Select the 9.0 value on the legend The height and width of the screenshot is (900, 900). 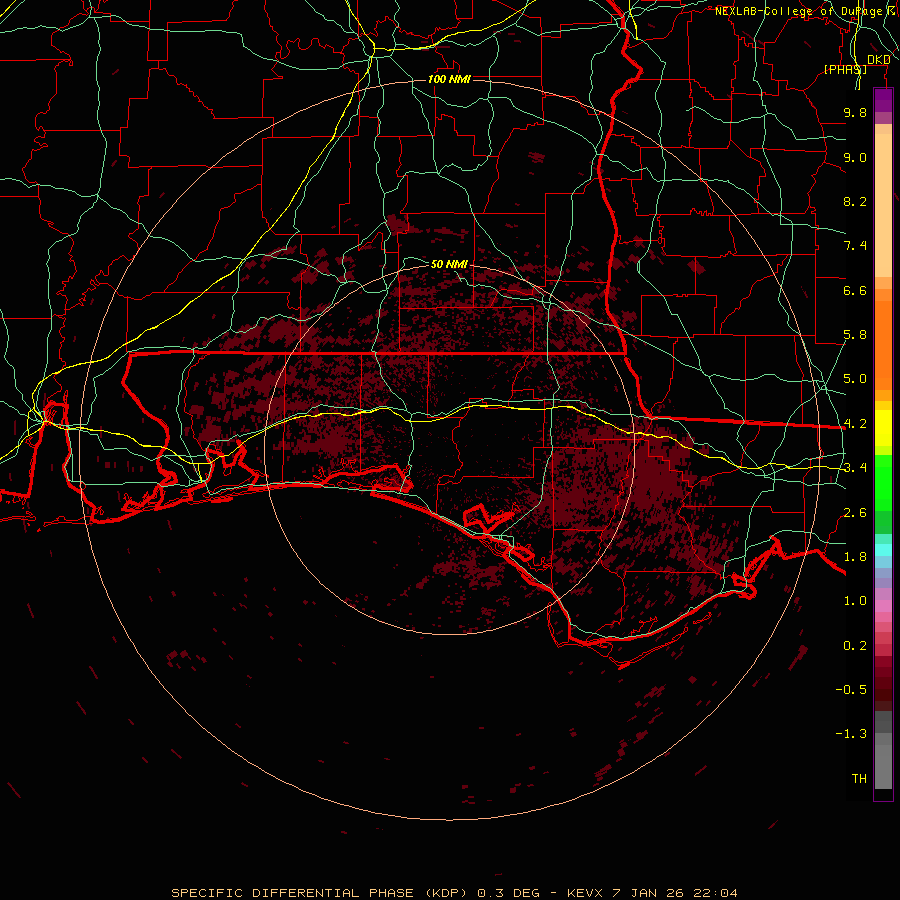click(855, 158)
